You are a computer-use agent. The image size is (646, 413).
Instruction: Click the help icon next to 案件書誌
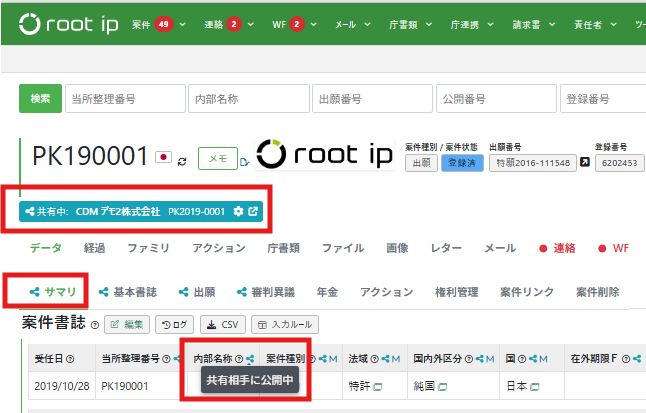pyautogui.click(x=95, y=325)
